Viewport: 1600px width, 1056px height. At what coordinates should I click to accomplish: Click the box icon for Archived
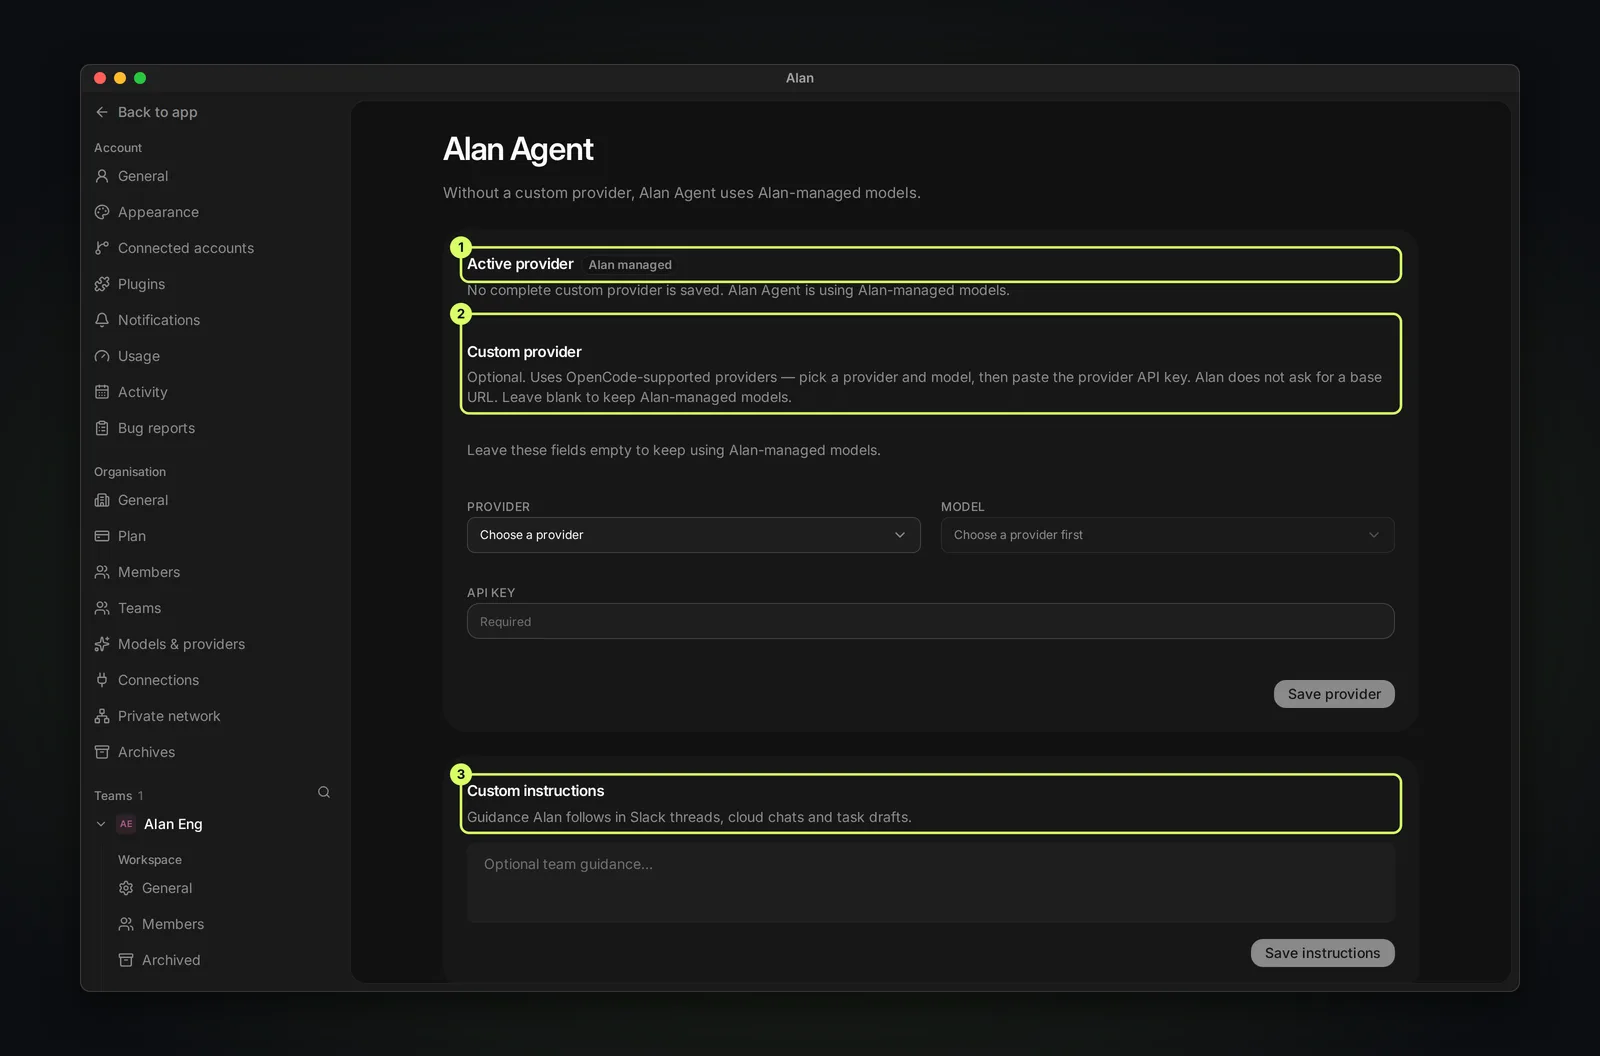(126, 960)
